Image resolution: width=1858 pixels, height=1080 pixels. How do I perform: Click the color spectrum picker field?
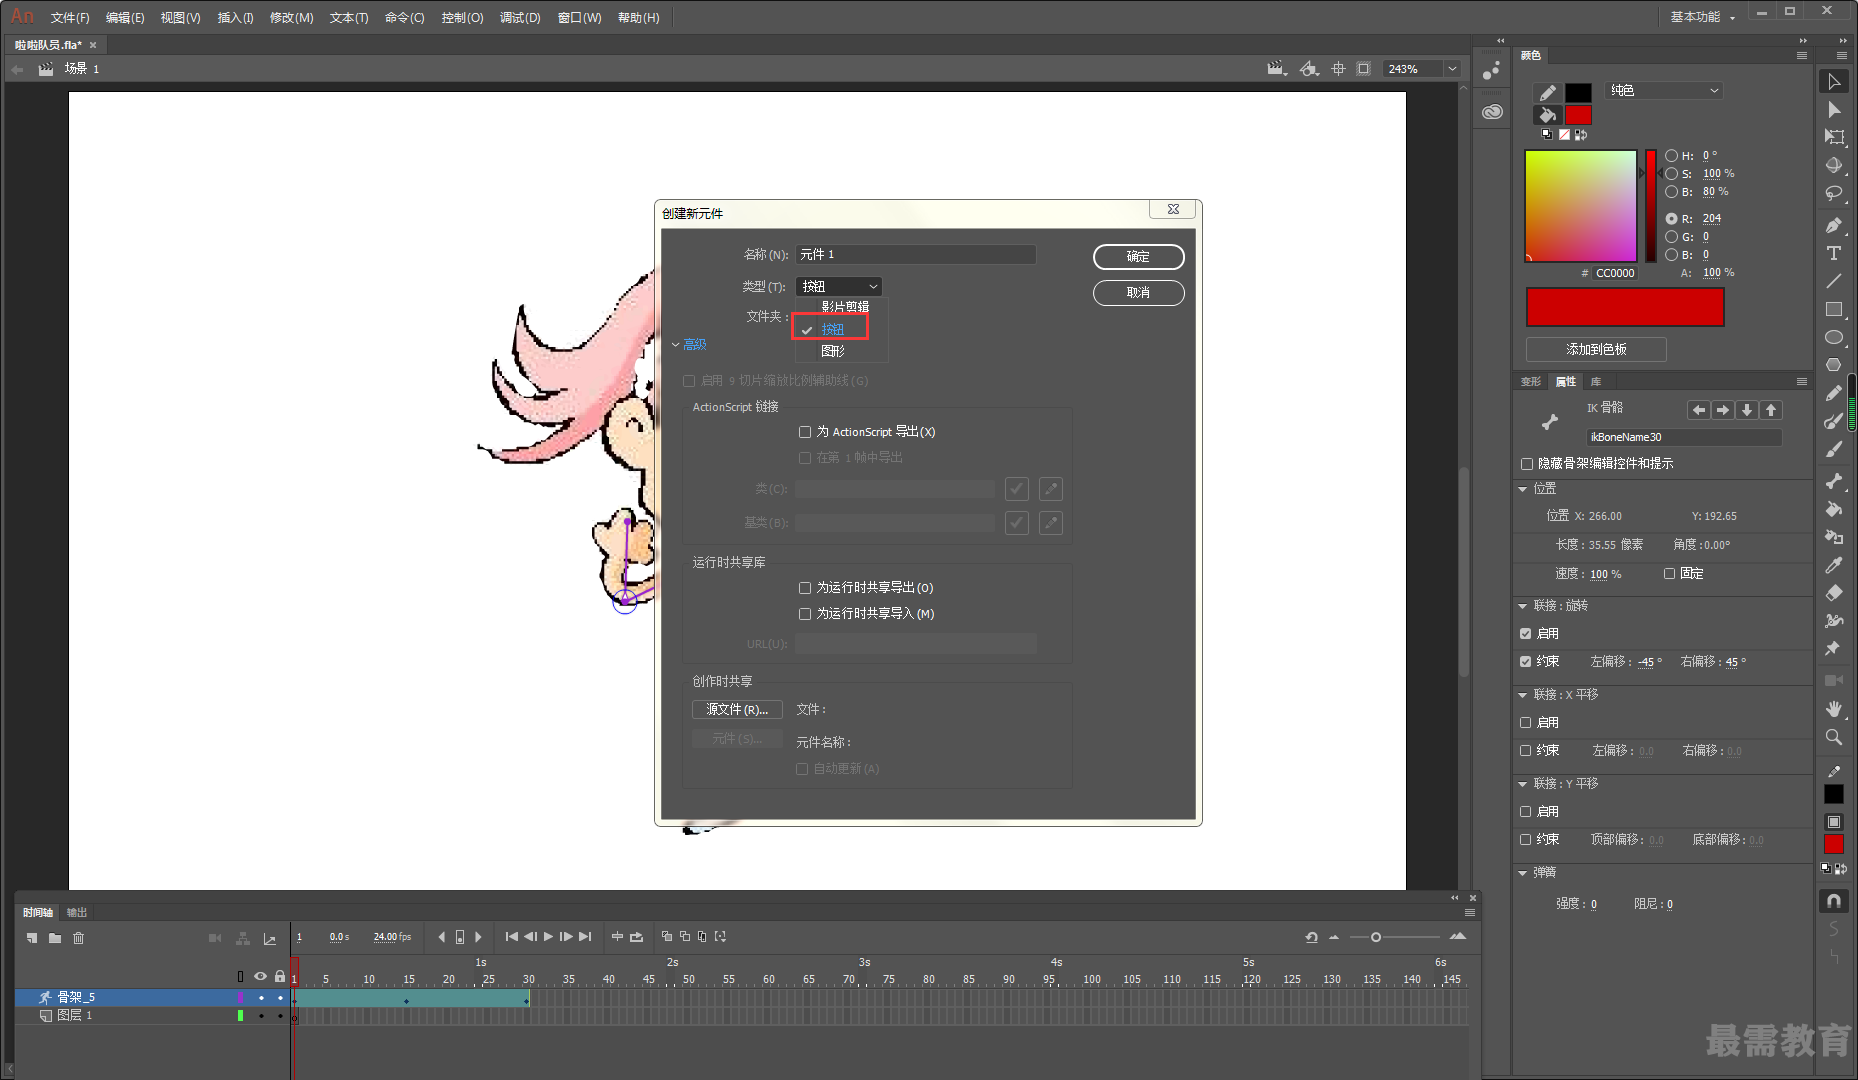(x=1580, y=206)
